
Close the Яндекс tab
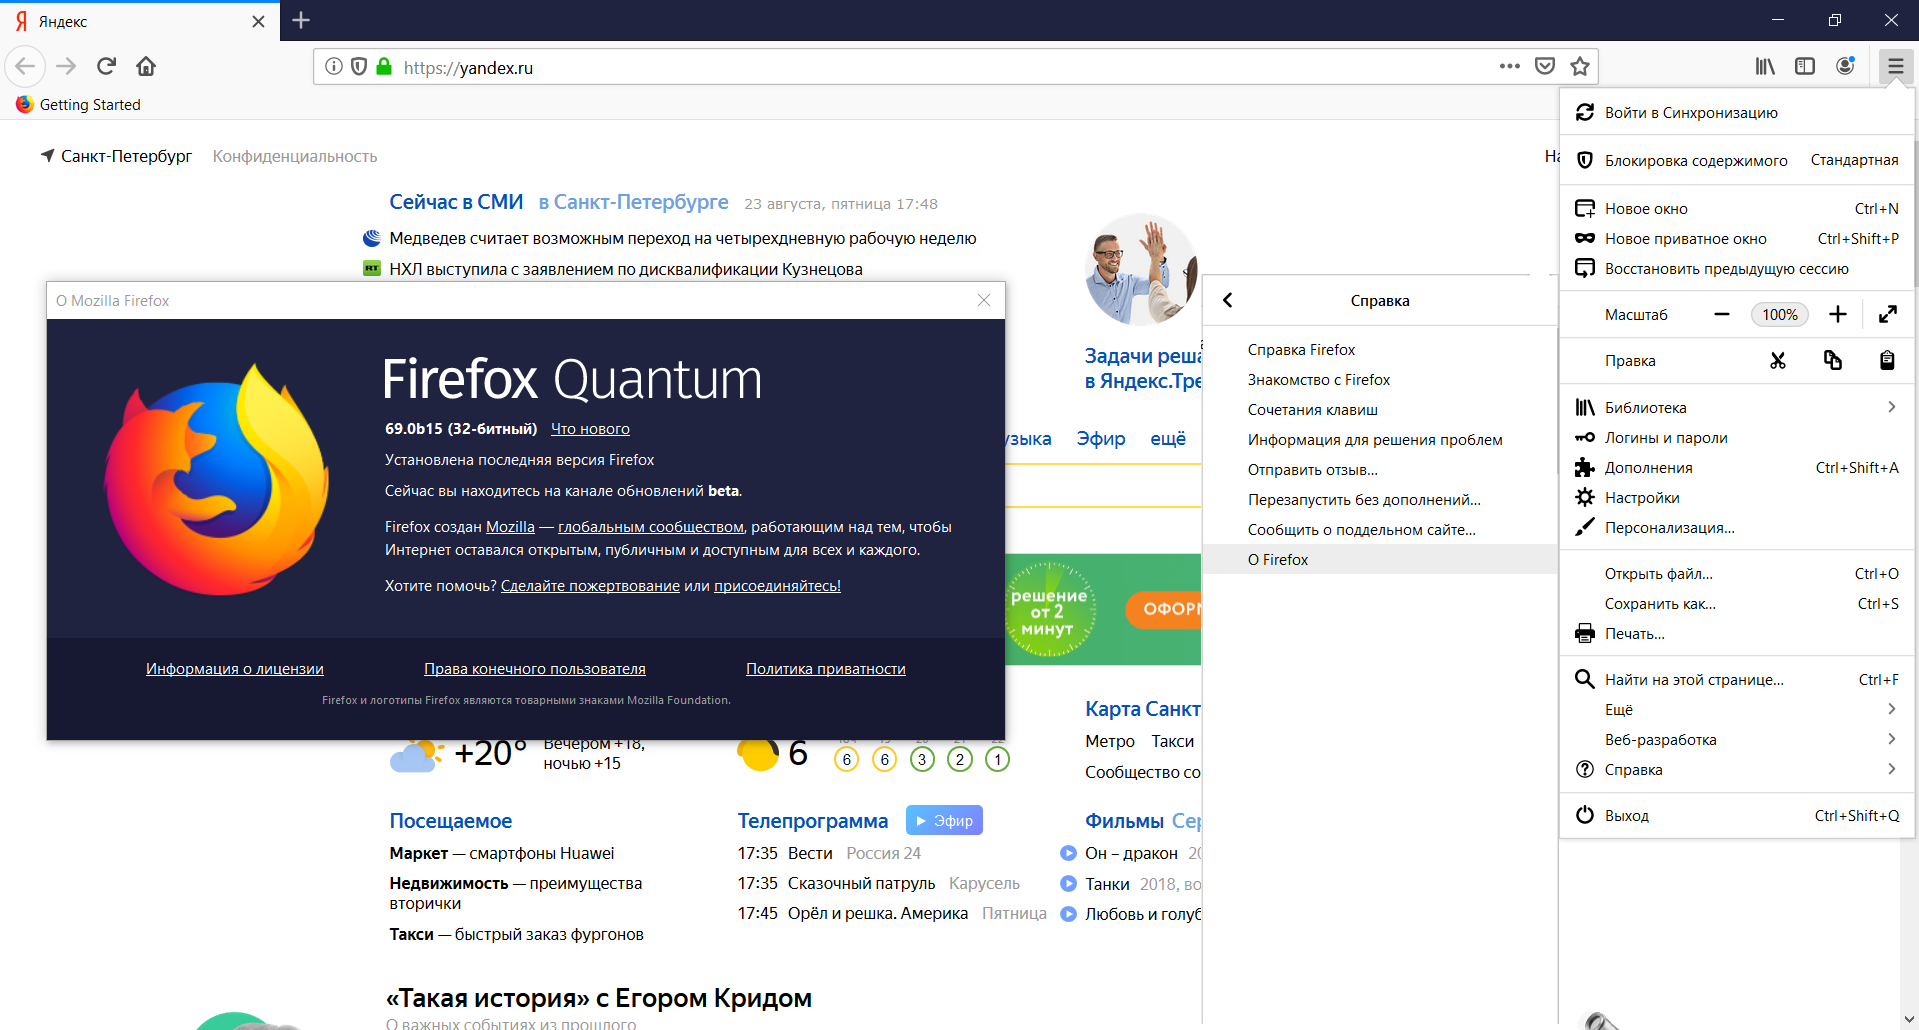tap(258, 21)
